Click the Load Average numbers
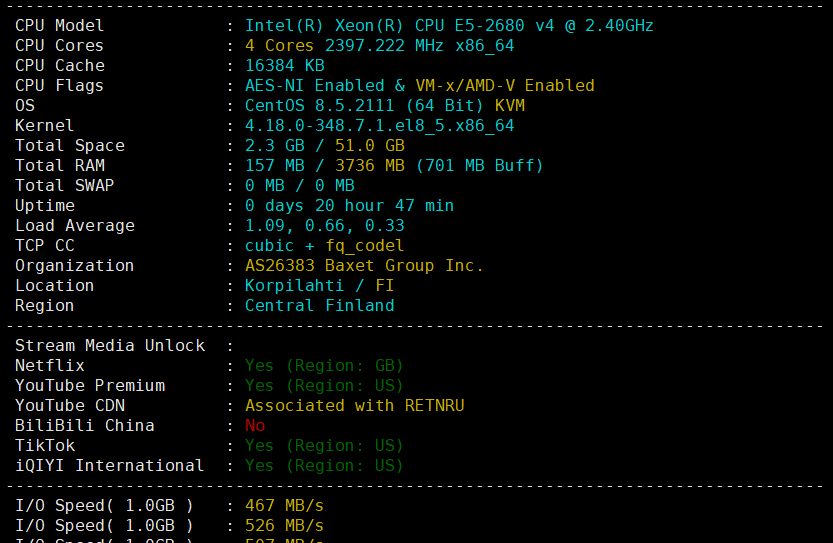This screenshot has width=833, height=543. [324, 226]
